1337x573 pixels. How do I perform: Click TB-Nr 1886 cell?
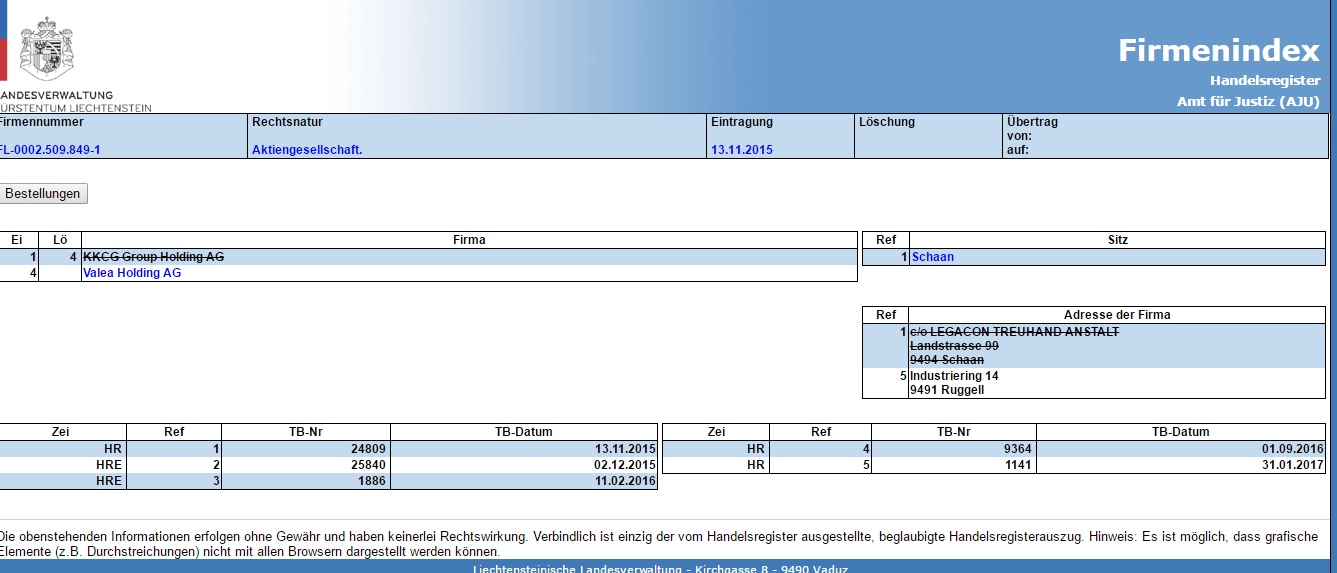pos(306,481)
